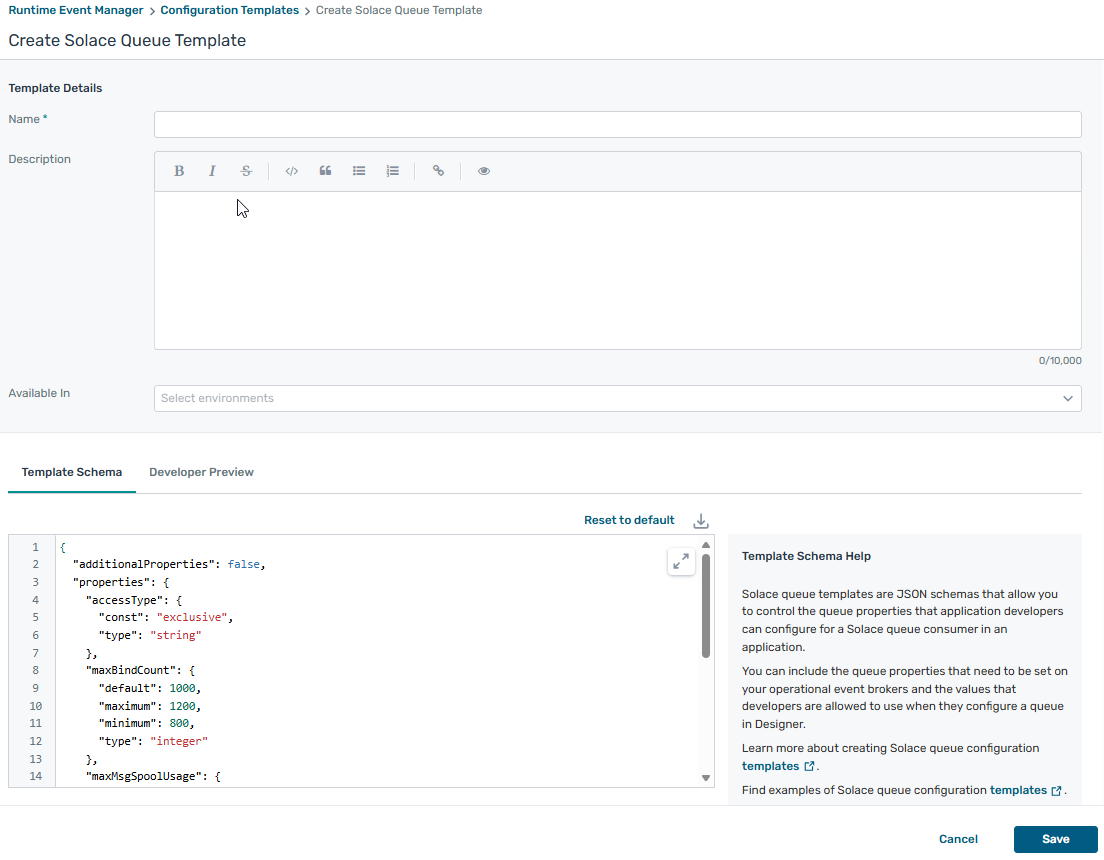Open the Select environments dropdown
This screenshot has height=860, width=1104.
tap(617, 398)
